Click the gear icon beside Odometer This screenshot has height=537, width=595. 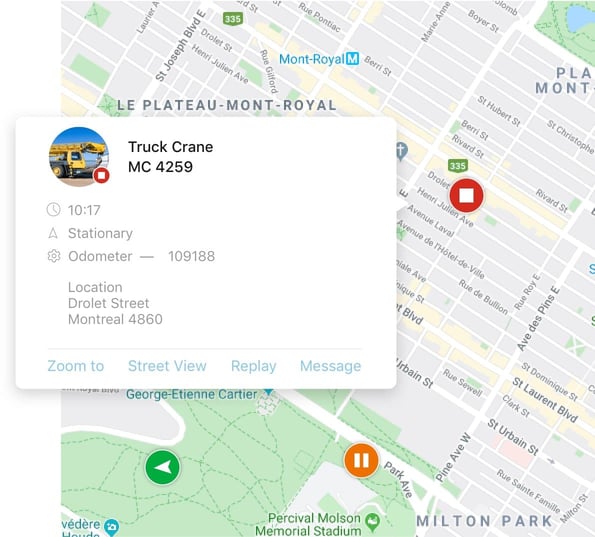coord(54,256)
